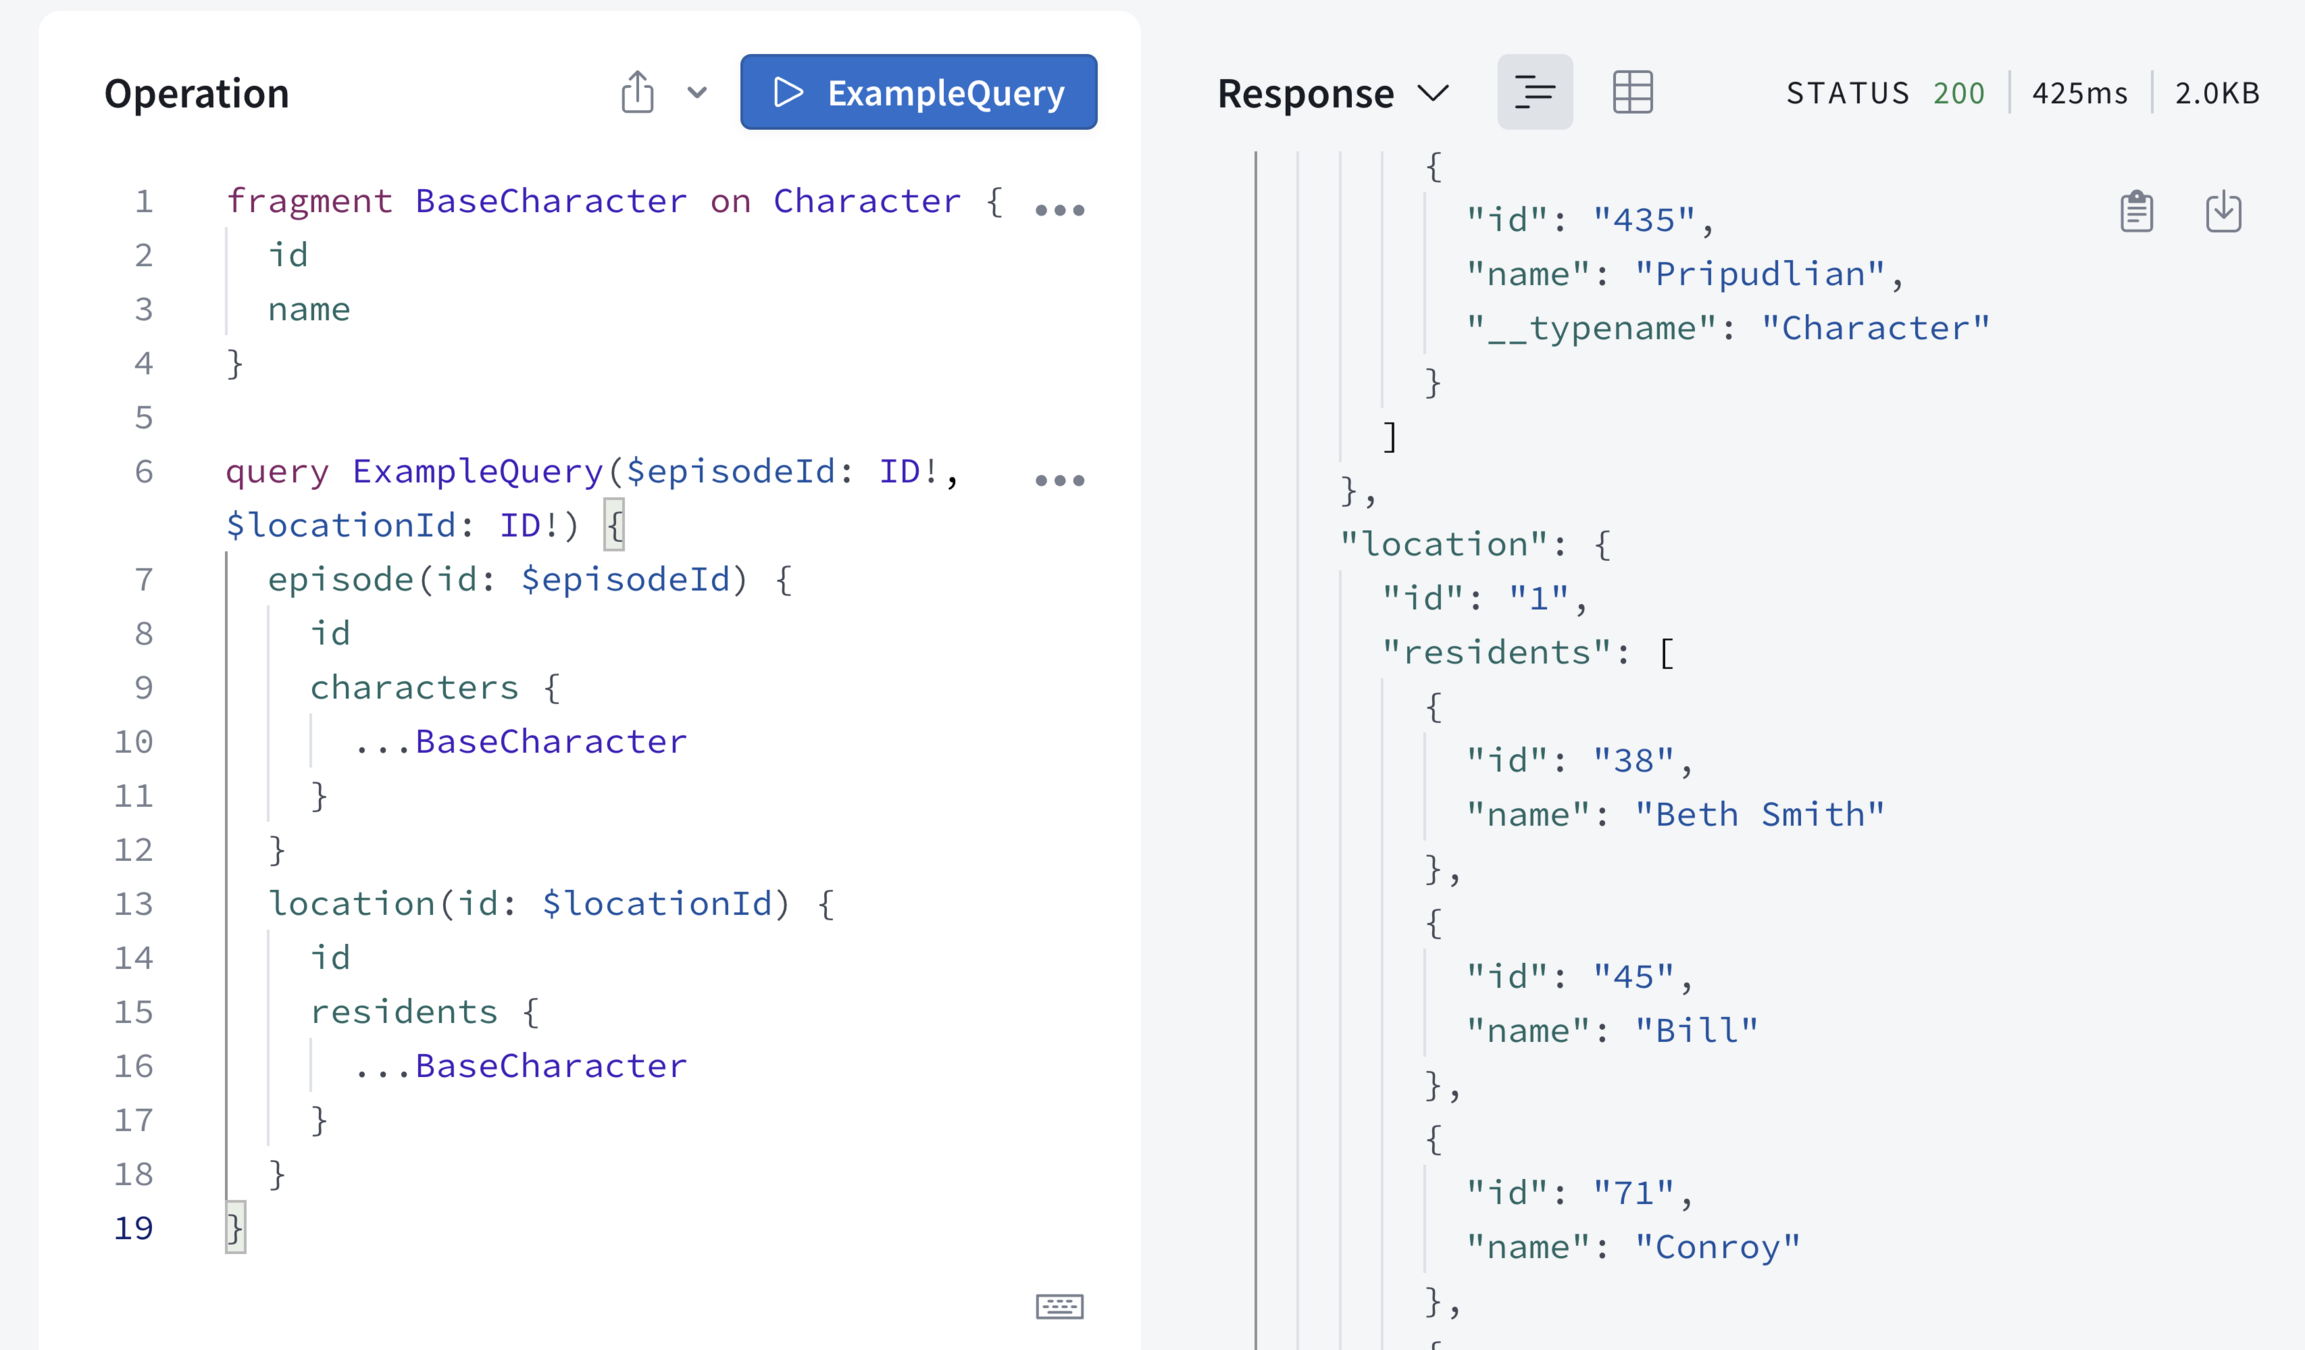The image size is (2305, 1350).
Task: Show keyboard shortcuts icon
Action: click(1059, 1306)
